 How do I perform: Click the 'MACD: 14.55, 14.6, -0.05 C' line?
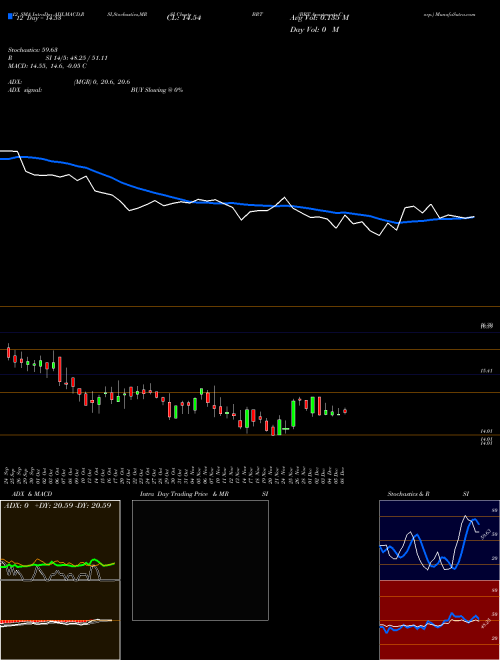point(48,66)
